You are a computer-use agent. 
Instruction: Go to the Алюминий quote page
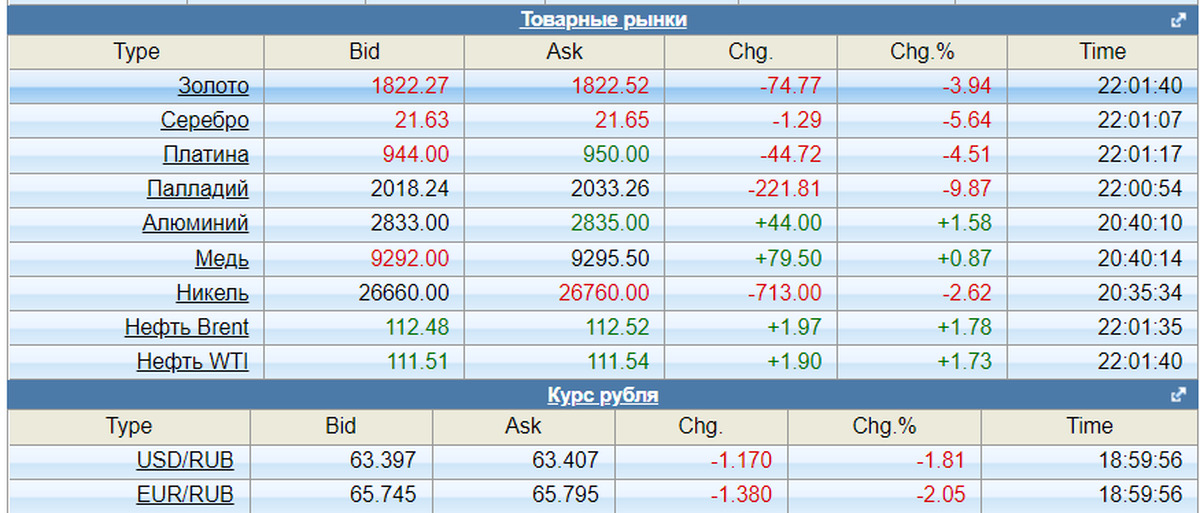(x=195, y=223)
